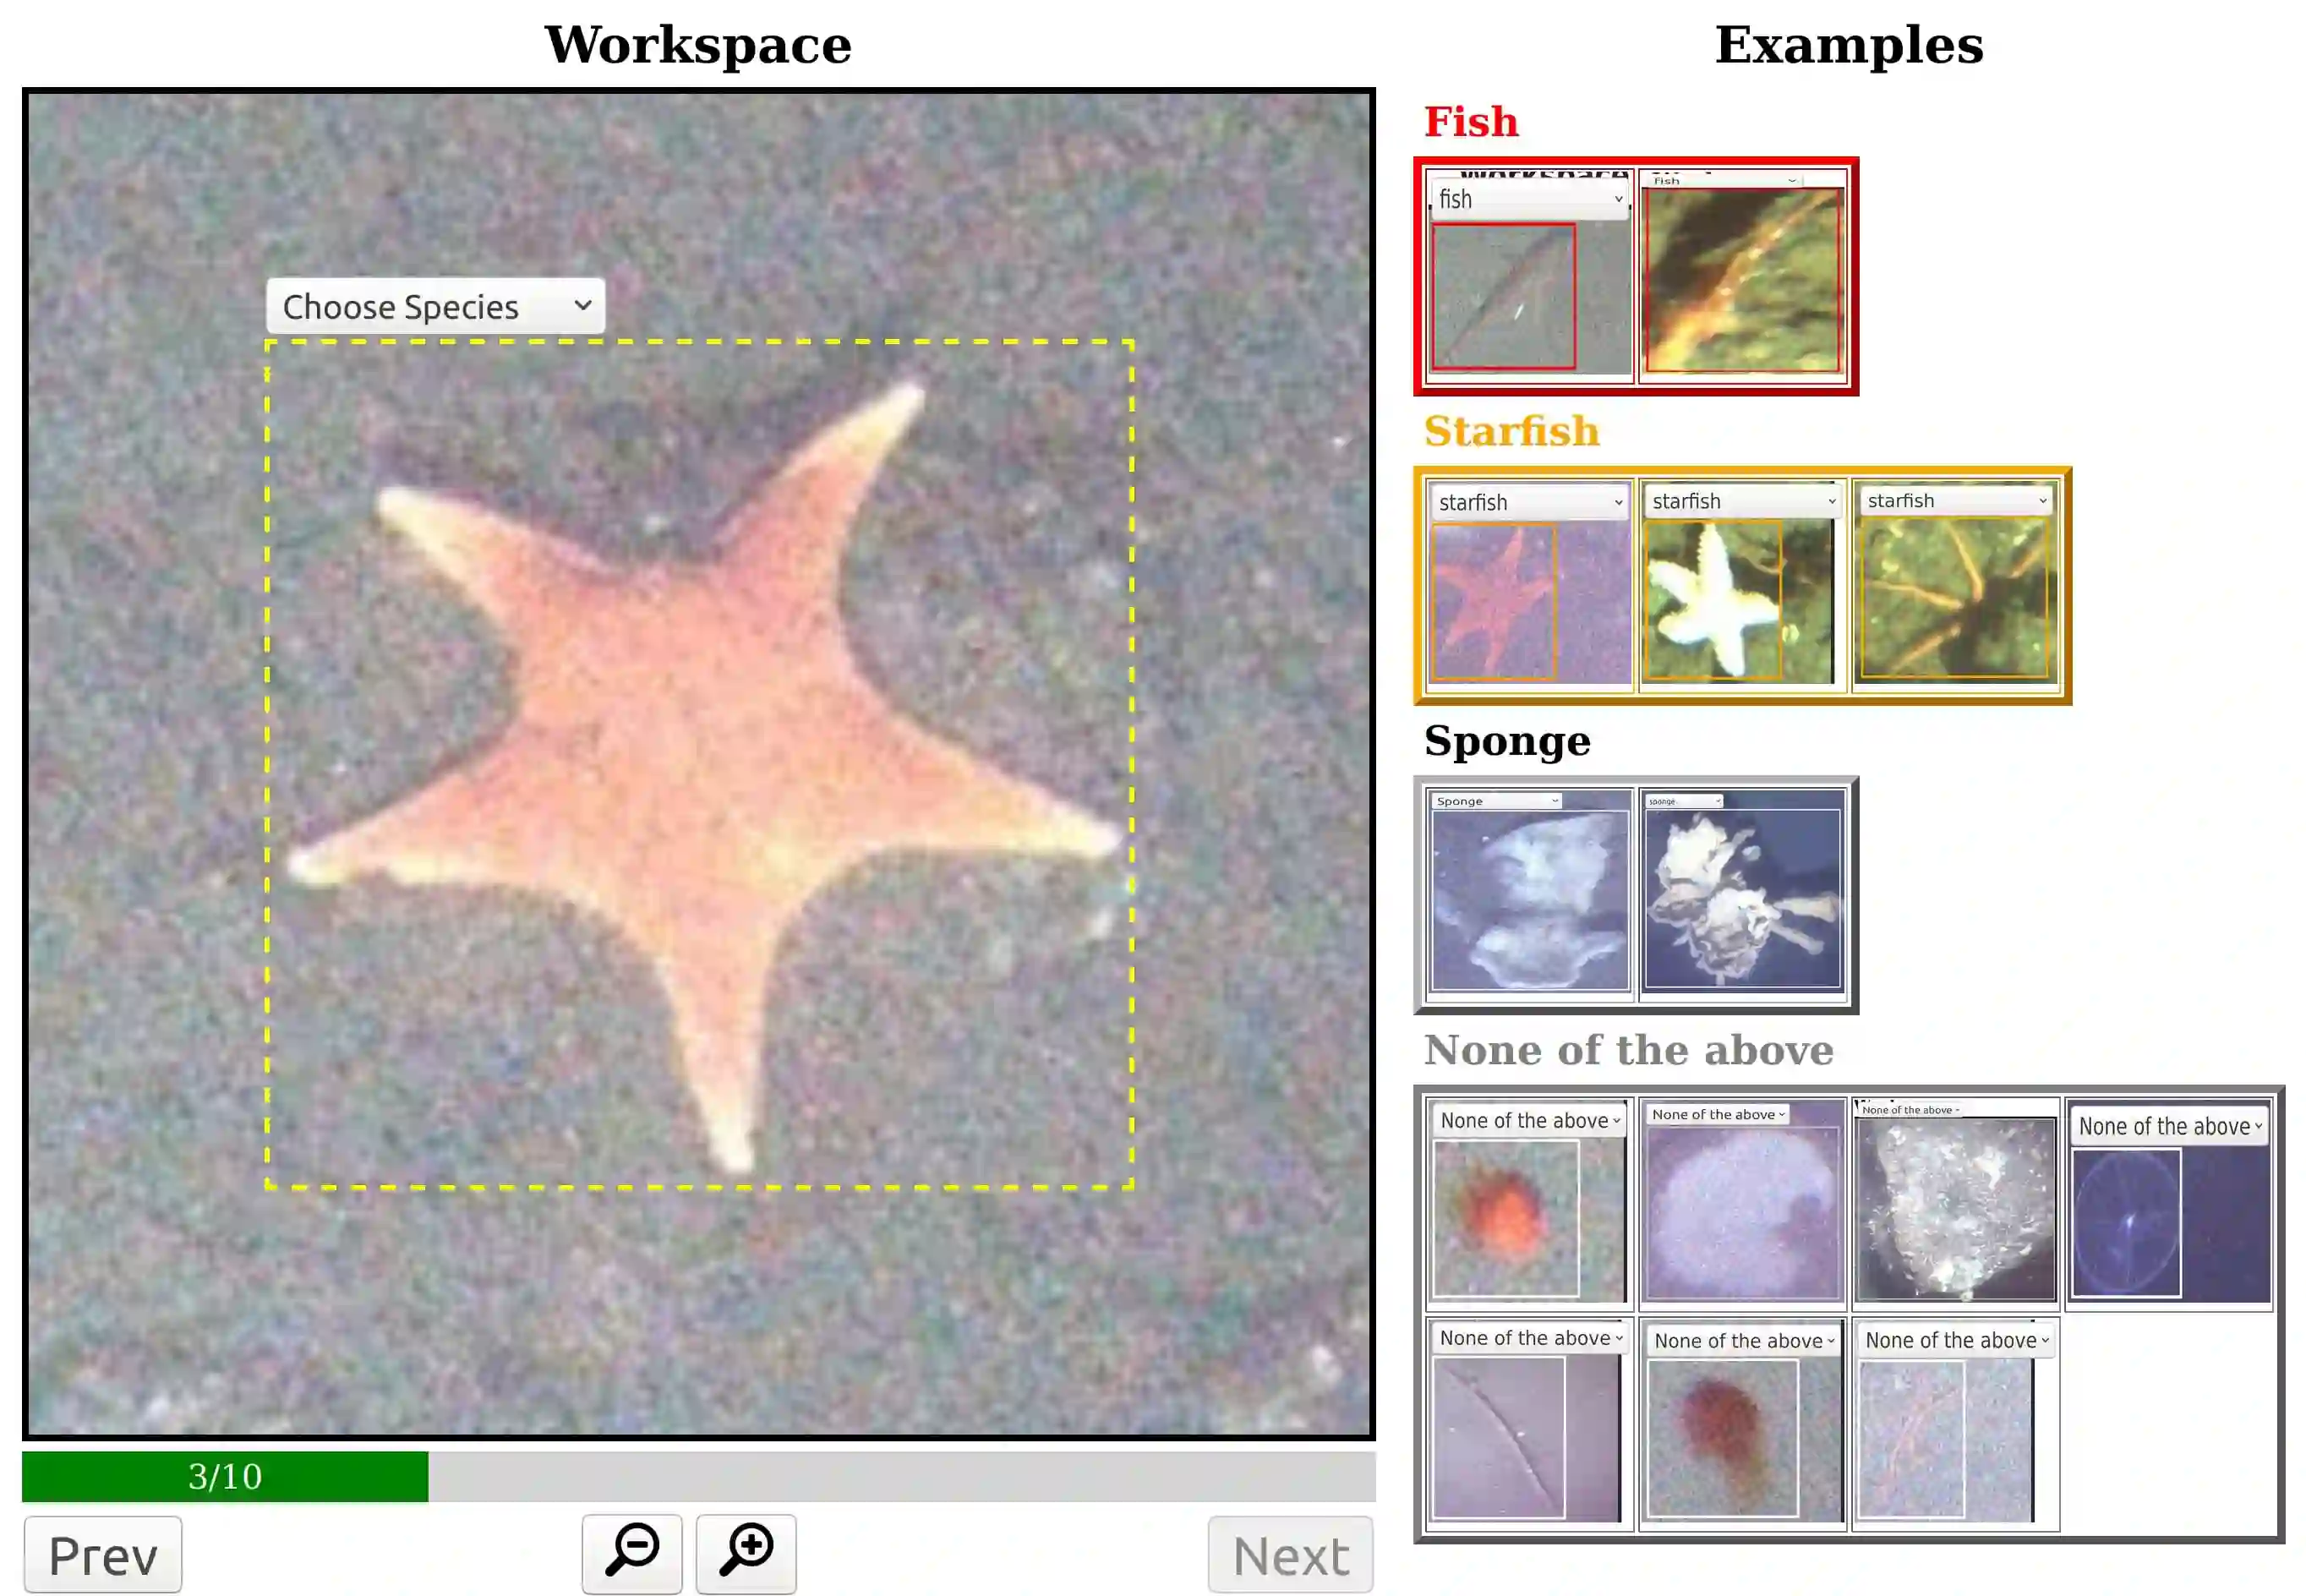Image resolution: width=2306 pixels, height=1596 pixels.
Task: Click the green 3/10 progress bar
Action: coord(225,1476)
